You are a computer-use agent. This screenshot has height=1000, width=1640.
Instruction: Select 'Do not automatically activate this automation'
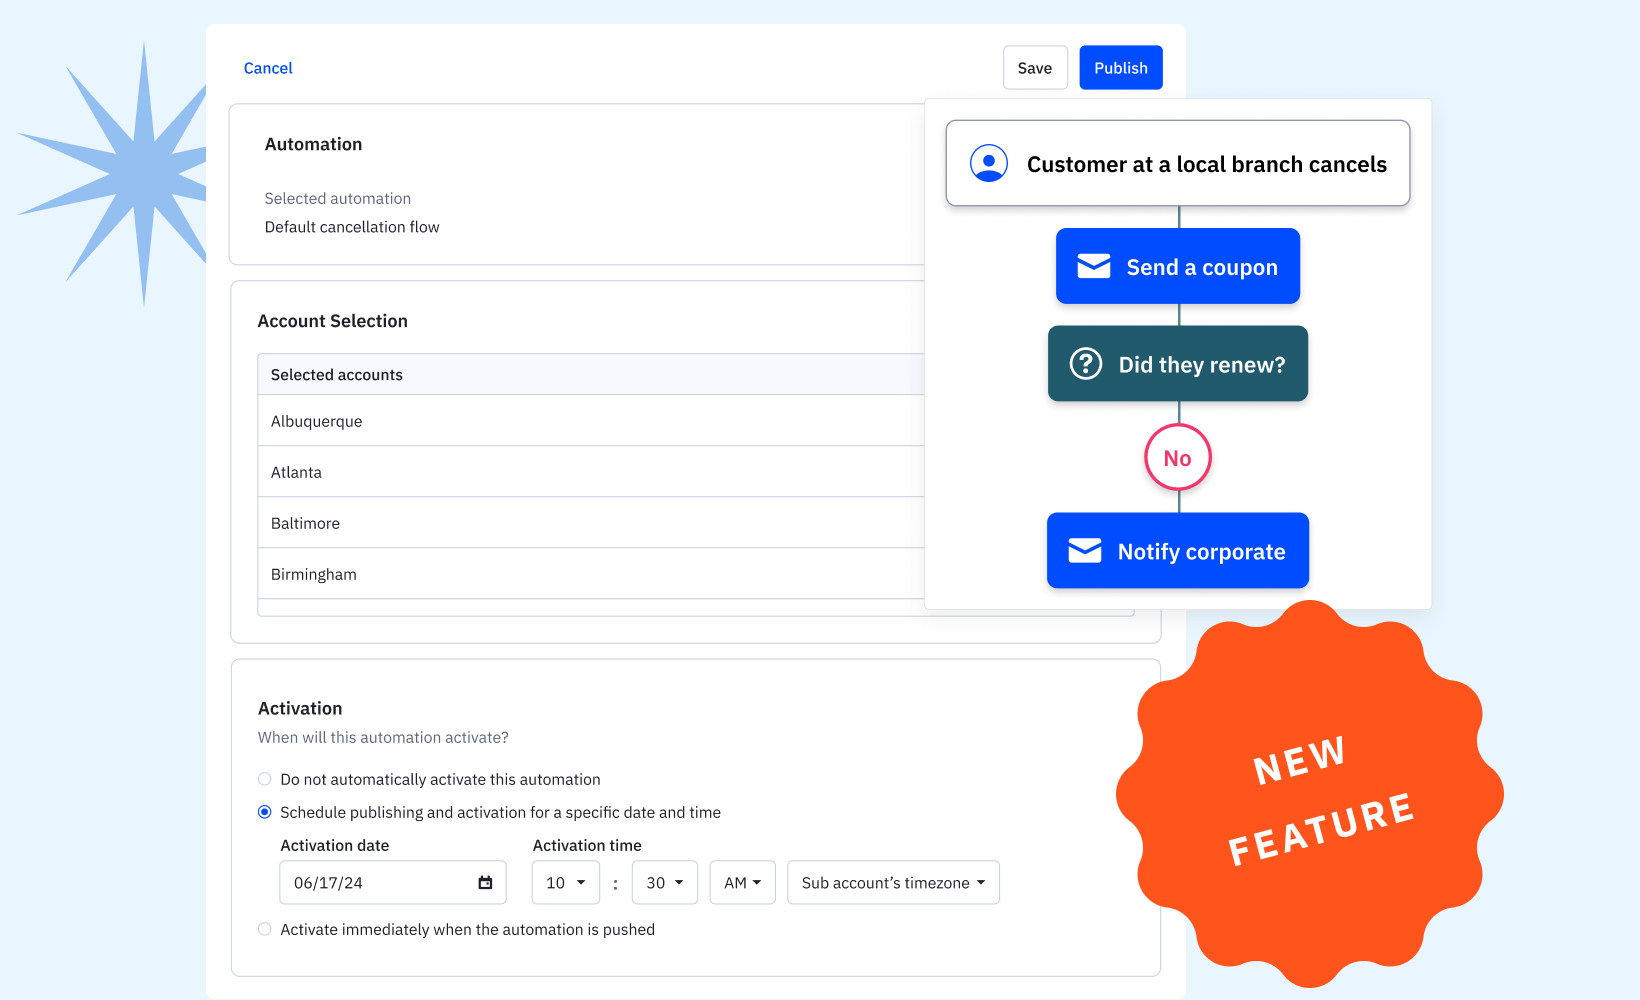264,779
